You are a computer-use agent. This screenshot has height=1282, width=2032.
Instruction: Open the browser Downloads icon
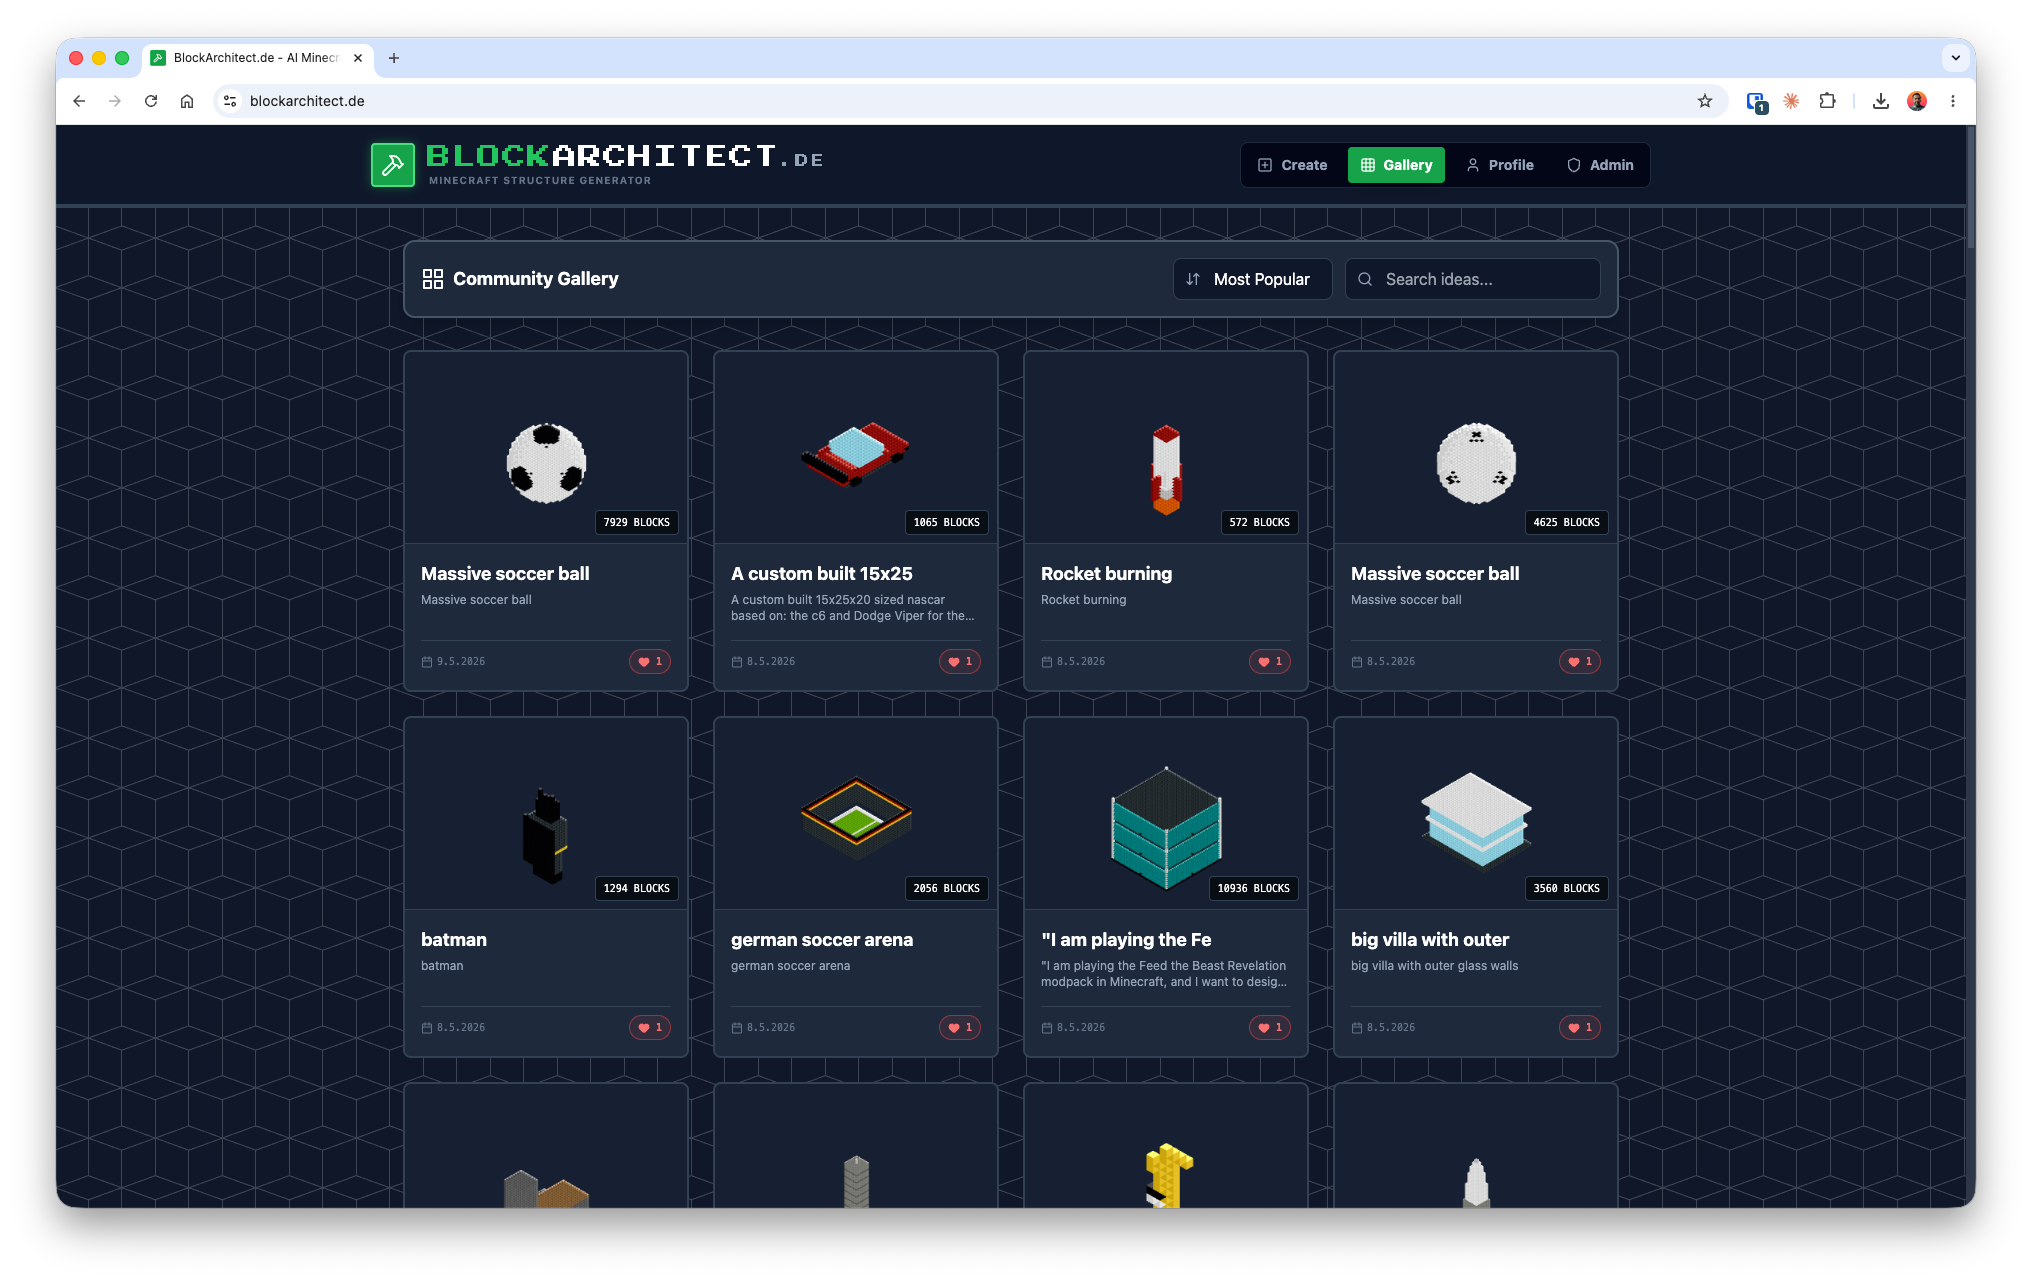[x=1881, y=101]
